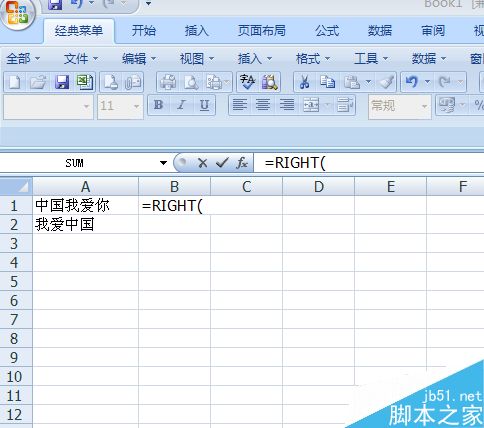
Task: Select the format painter brush
Action: pos(386,82)
